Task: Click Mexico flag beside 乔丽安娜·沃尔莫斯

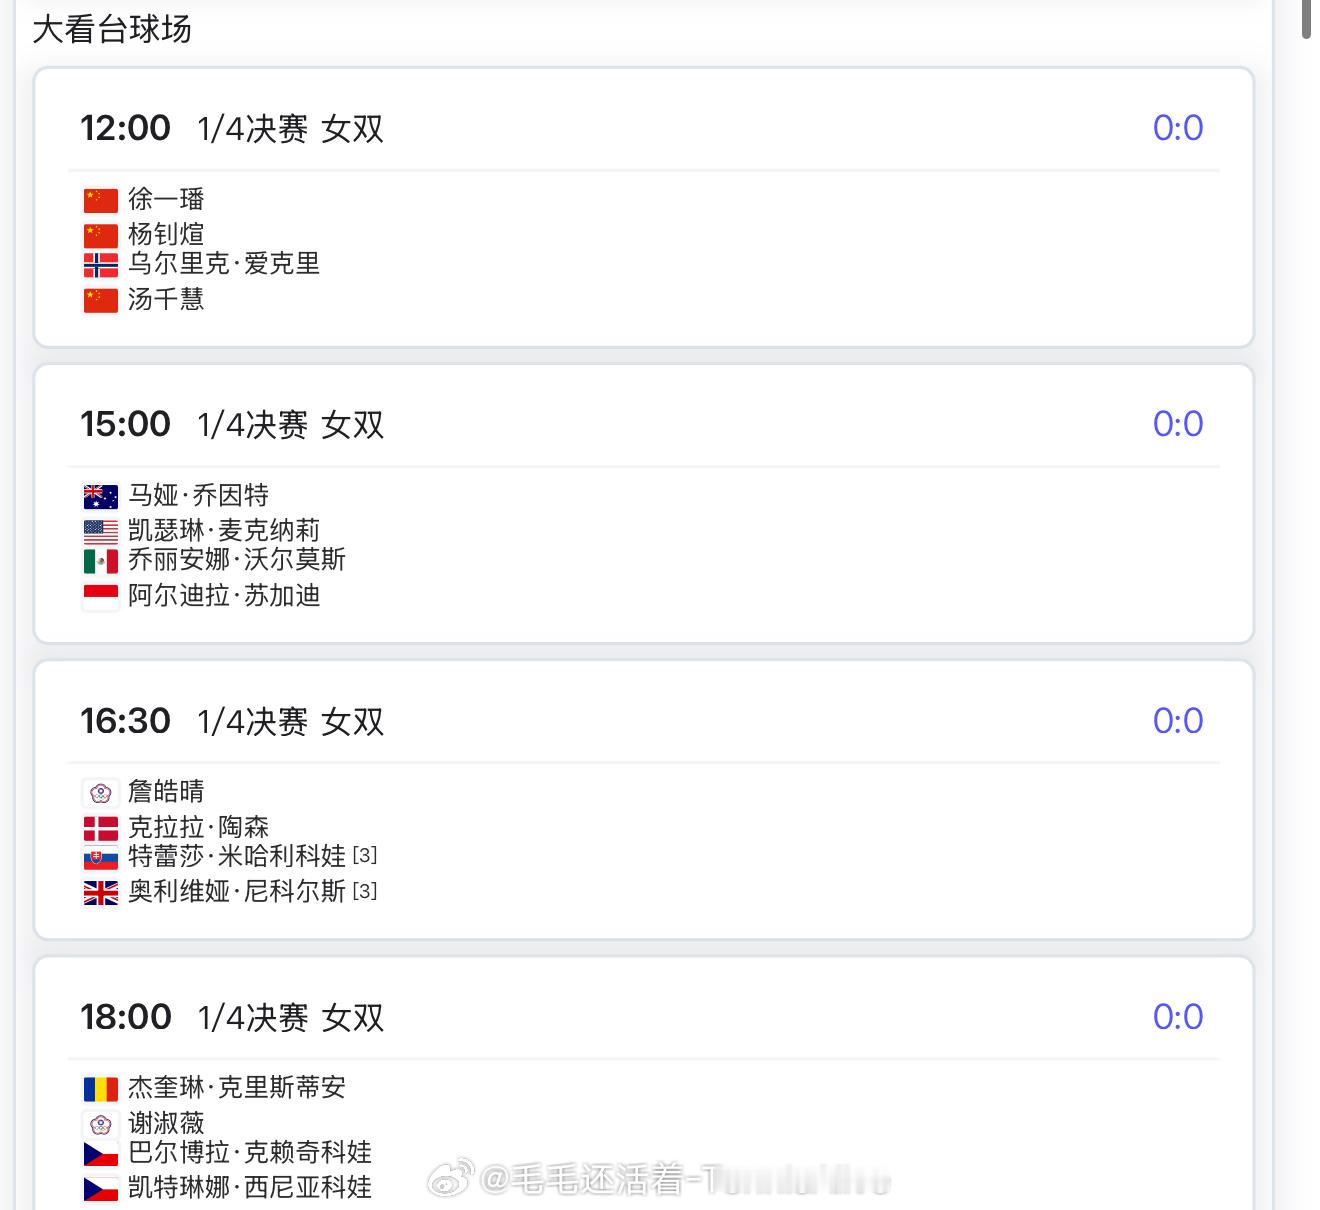Action: [x=101, y=560]
